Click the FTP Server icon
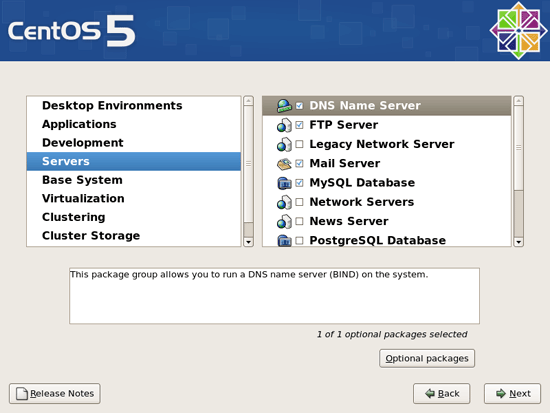Screen dimensions: 550x413 [284, 125]
